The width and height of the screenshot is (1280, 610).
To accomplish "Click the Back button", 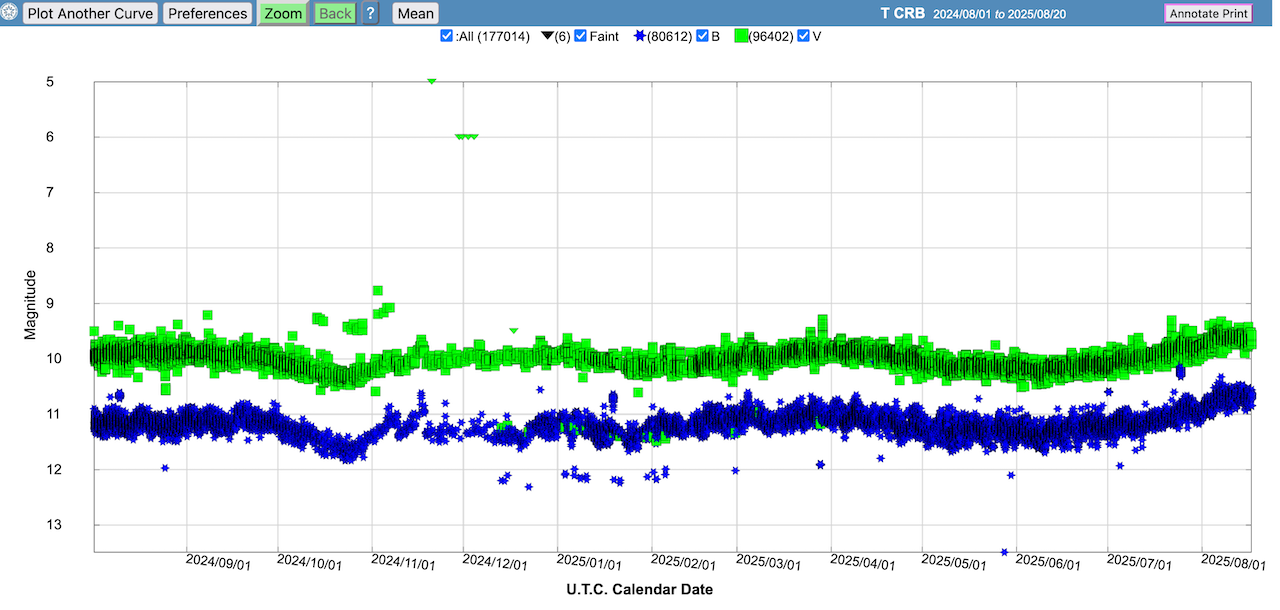I will tap(335, 13).
